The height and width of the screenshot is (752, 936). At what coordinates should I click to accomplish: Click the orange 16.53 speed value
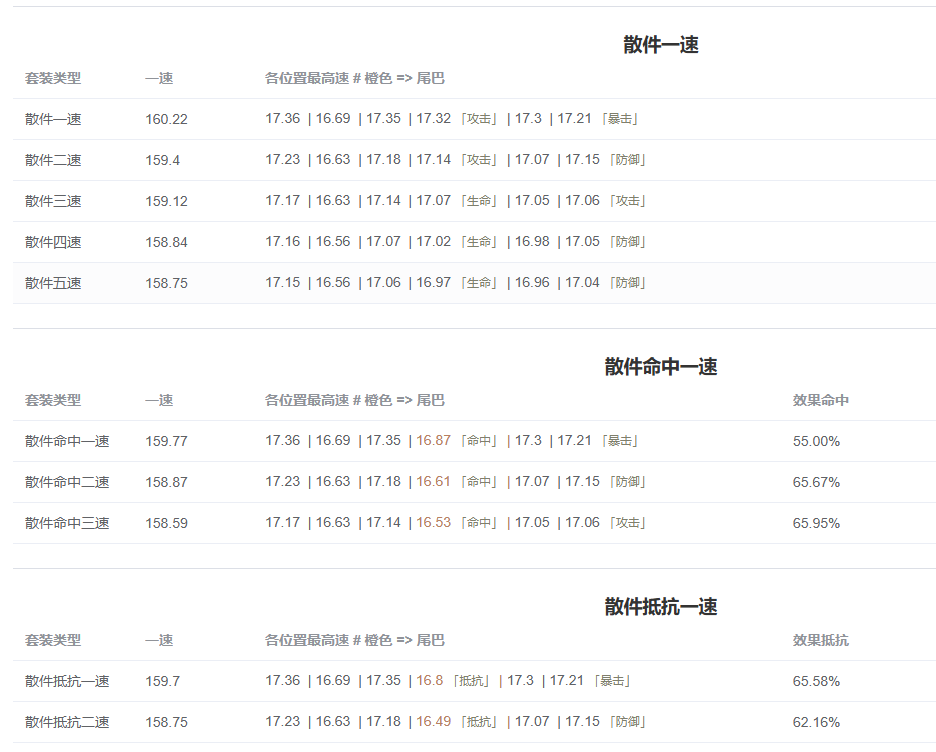coord(433,522)
